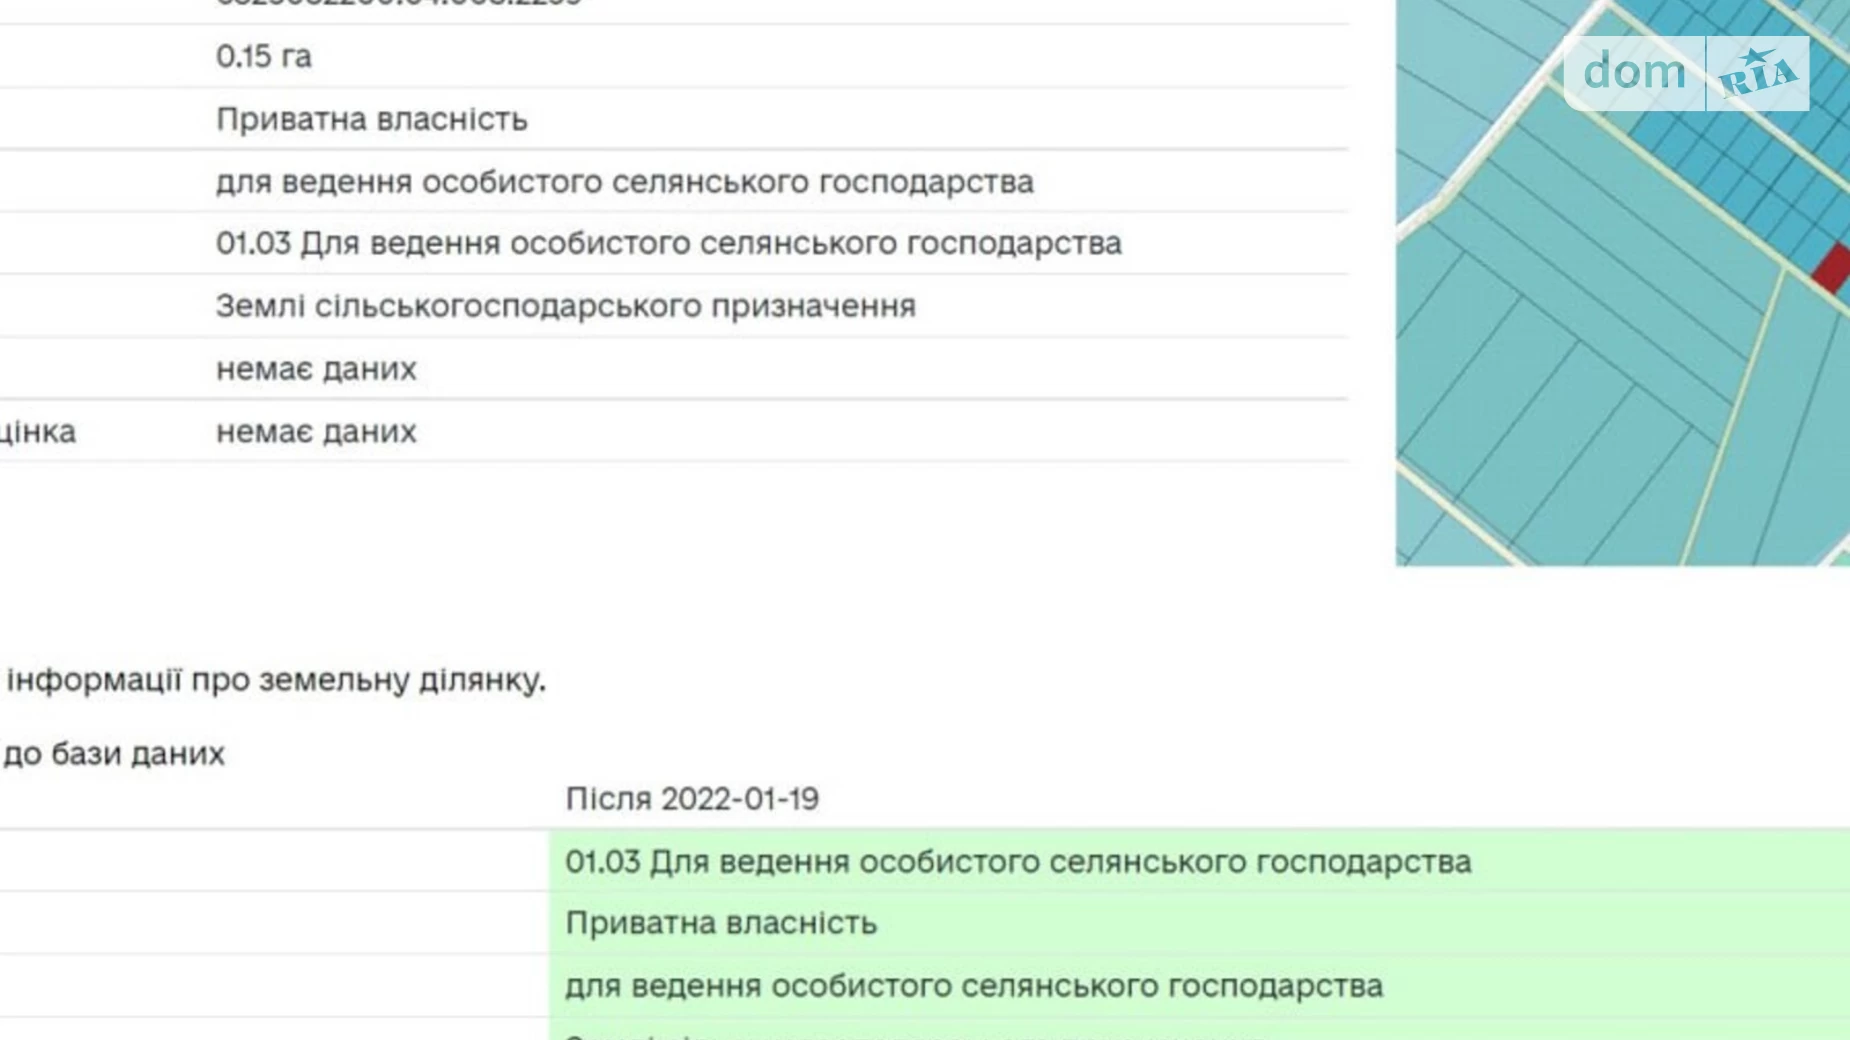
Task: Click the 'Після 2022-01-19' column header
Action: [x=692, y=799]
